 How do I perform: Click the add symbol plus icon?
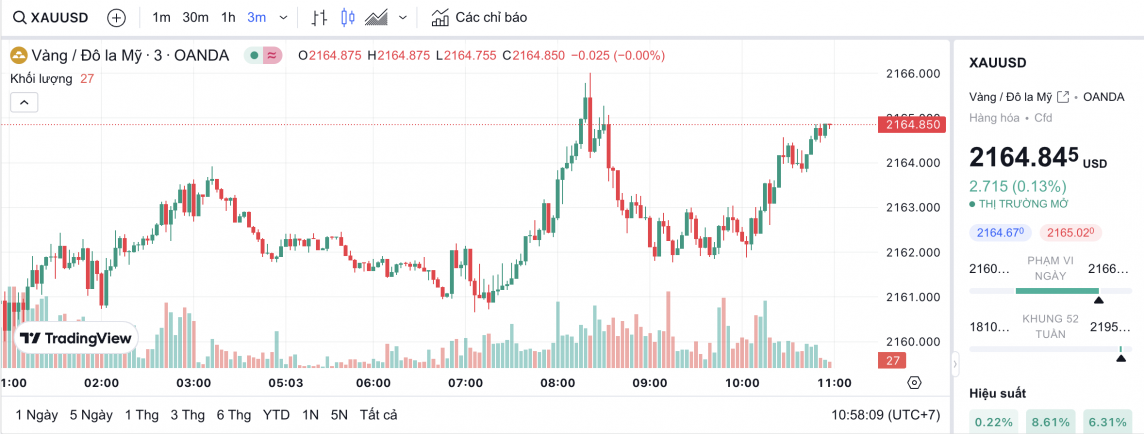point(116,17)
